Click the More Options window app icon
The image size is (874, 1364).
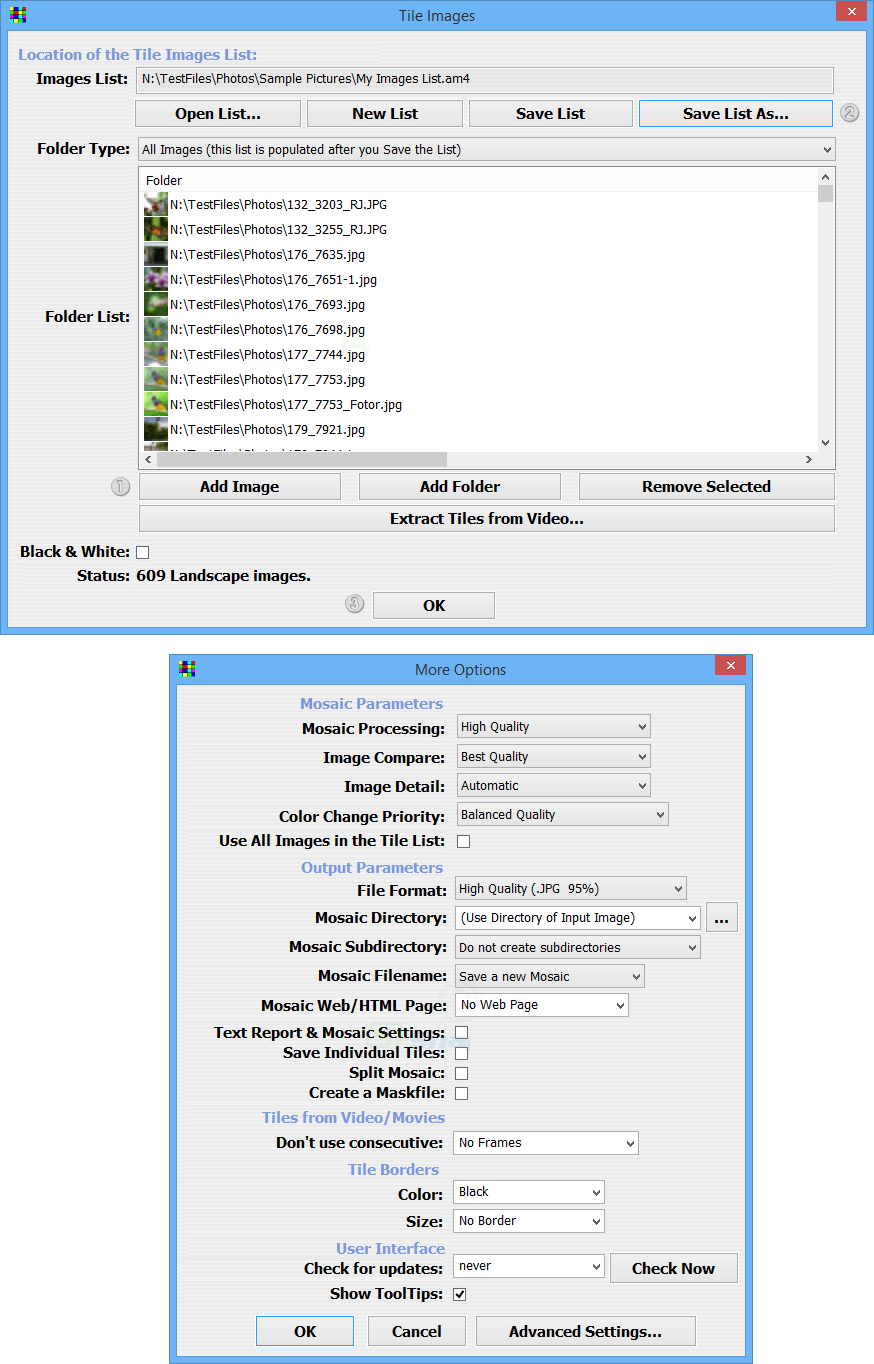[187, 669]
